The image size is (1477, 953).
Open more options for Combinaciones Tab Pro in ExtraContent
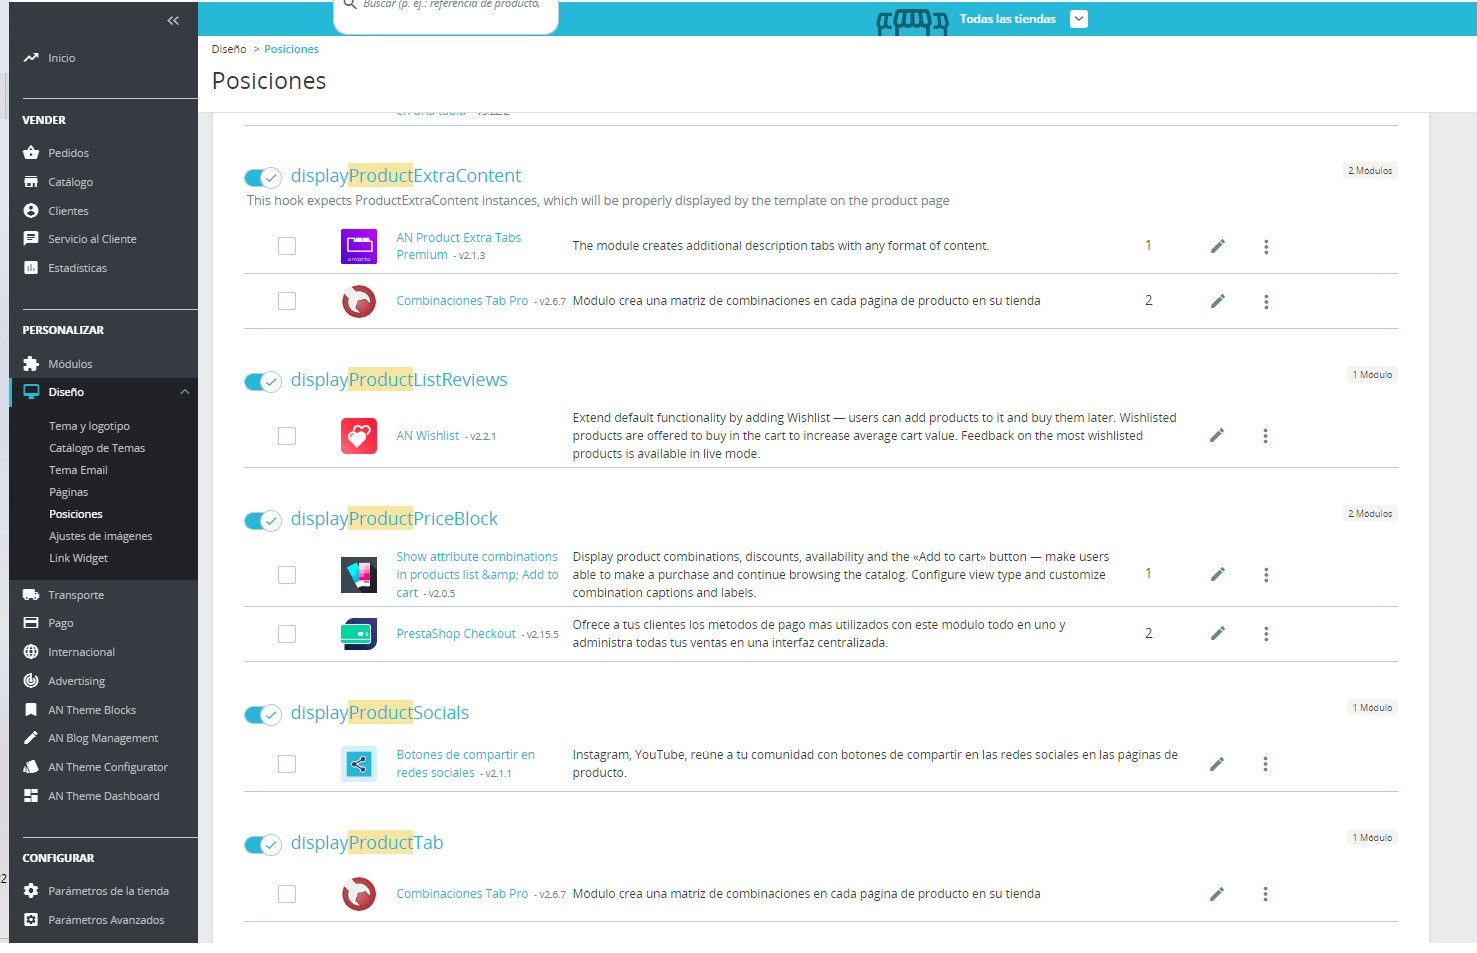(1266, 302)
